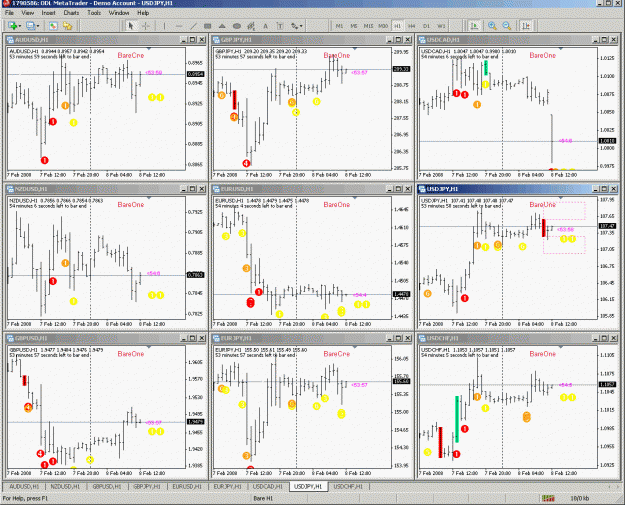Screen dimensions: 625x505
Task: Select the Cursor arrow tool
Action: pos(131,26)
